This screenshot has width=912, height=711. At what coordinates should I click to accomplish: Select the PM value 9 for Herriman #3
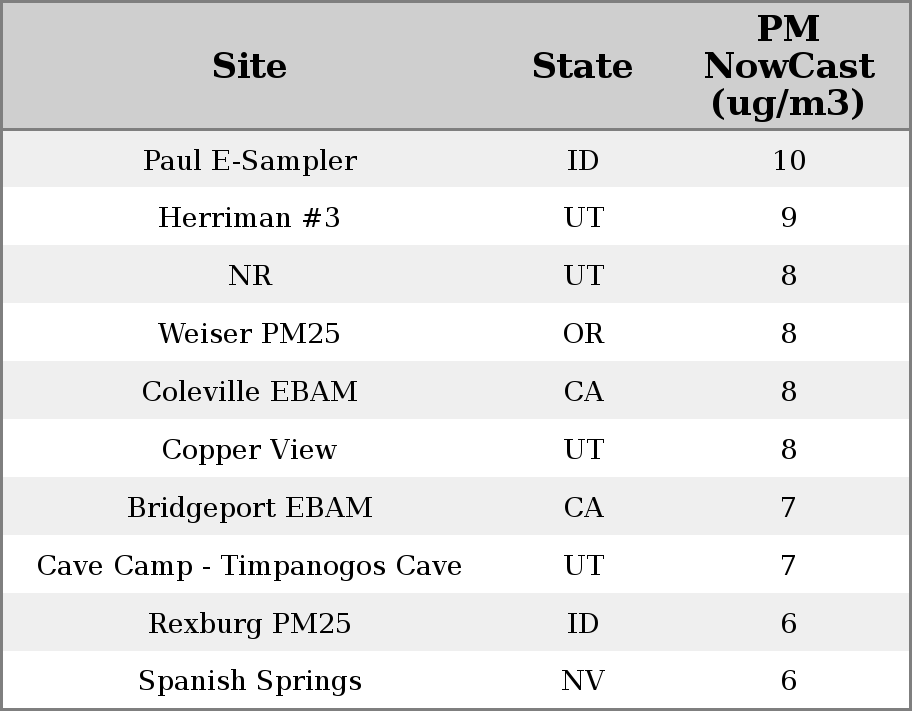pos(788,218)
